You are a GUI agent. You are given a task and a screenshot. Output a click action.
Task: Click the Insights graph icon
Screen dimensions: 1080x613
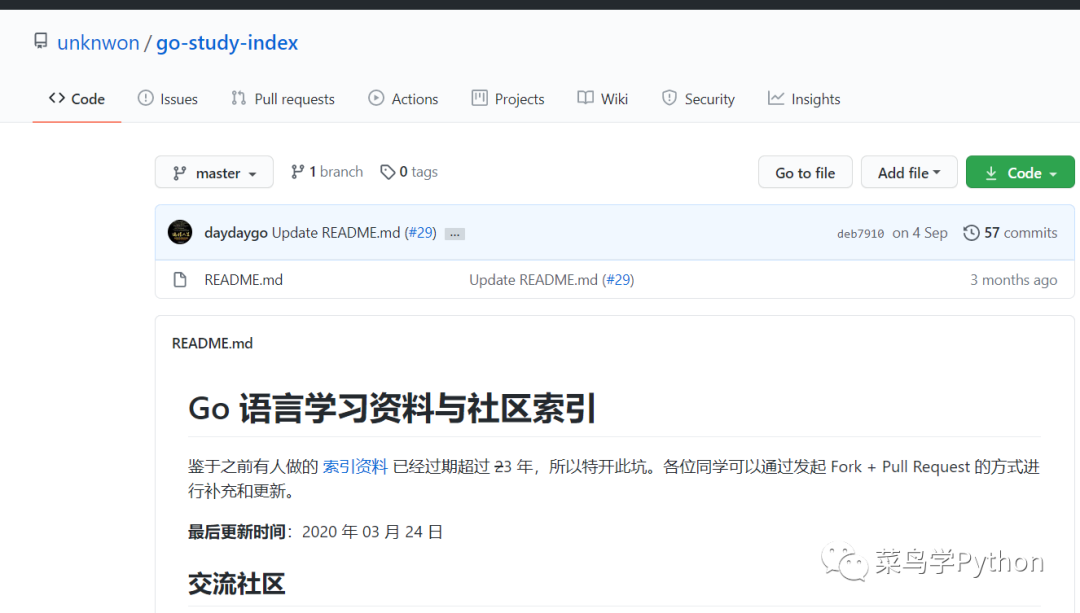coord(776,98)
